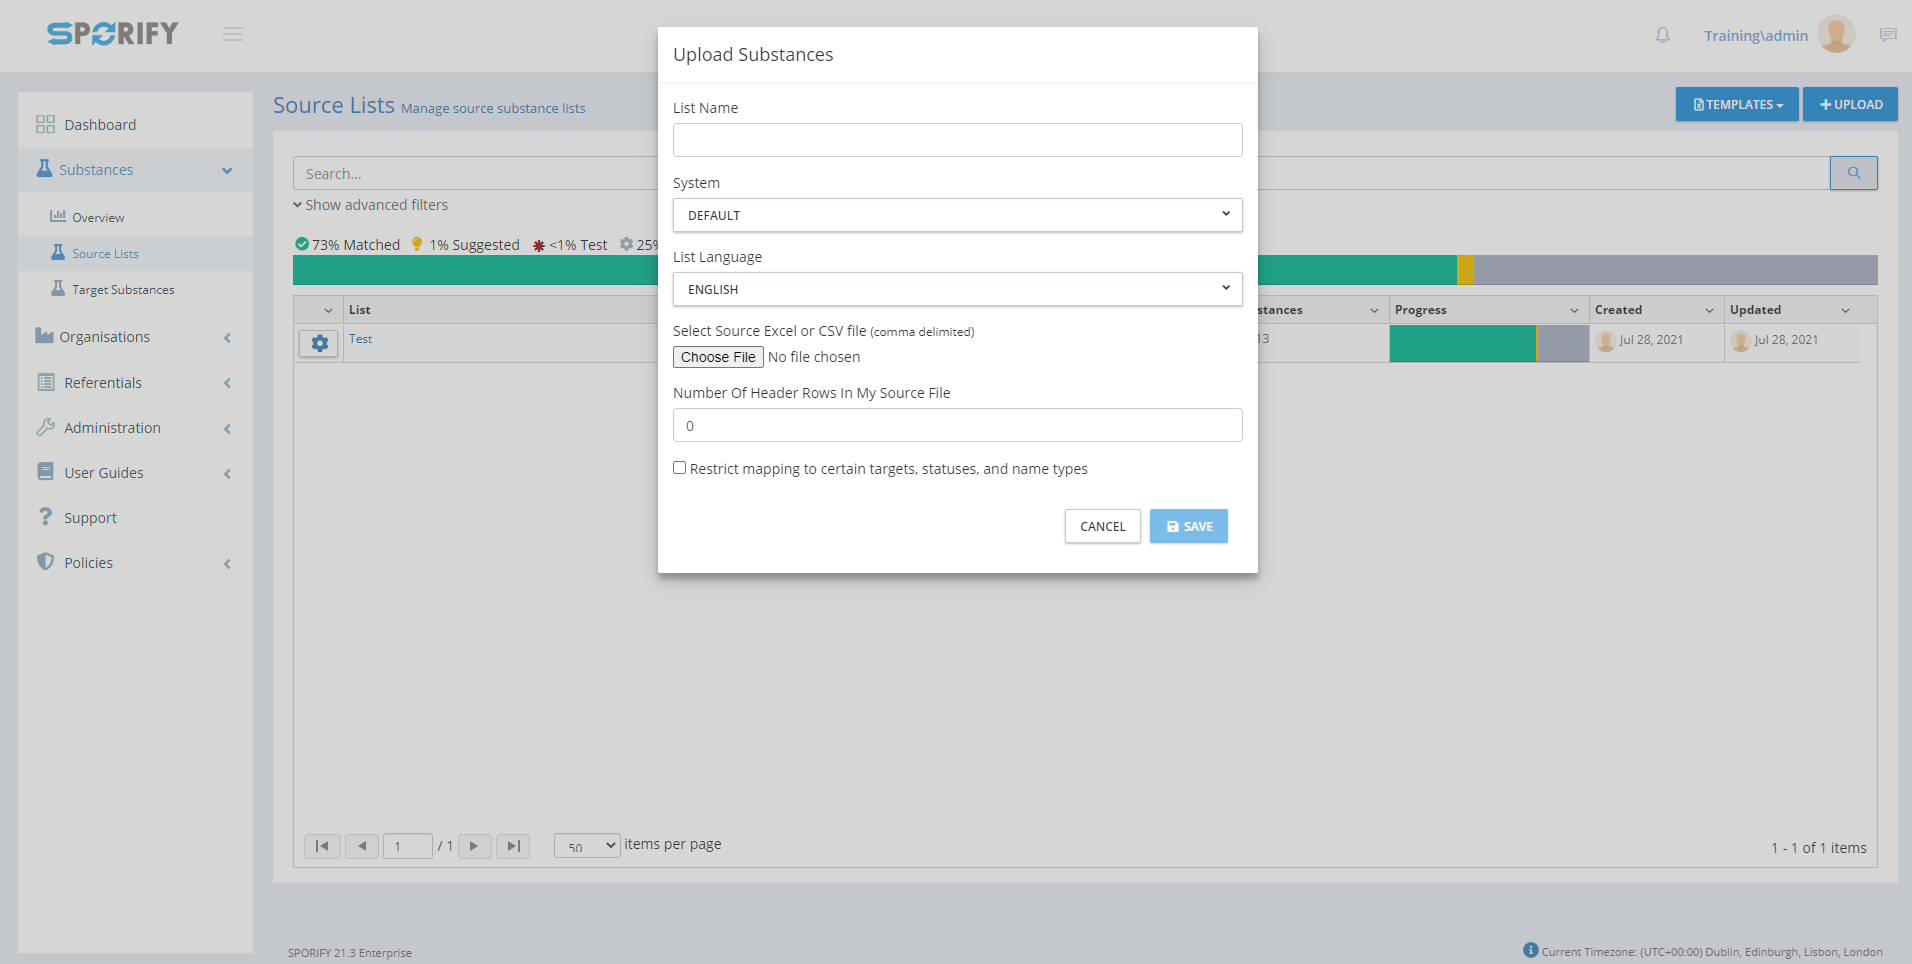
Task: Click the admin user avatar
Action: 1836,34
